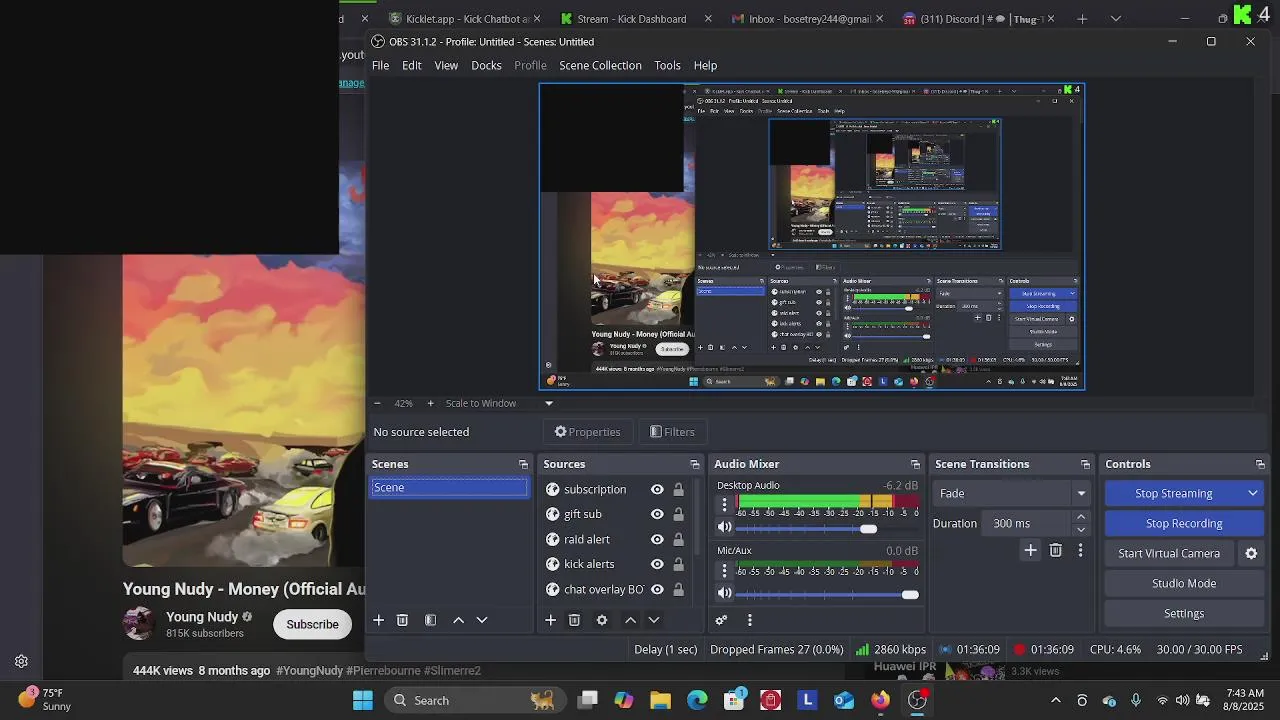Unlock the subscription source lock icon
1280x720 pixels.
pyautogui.click(x=678, y=489)
